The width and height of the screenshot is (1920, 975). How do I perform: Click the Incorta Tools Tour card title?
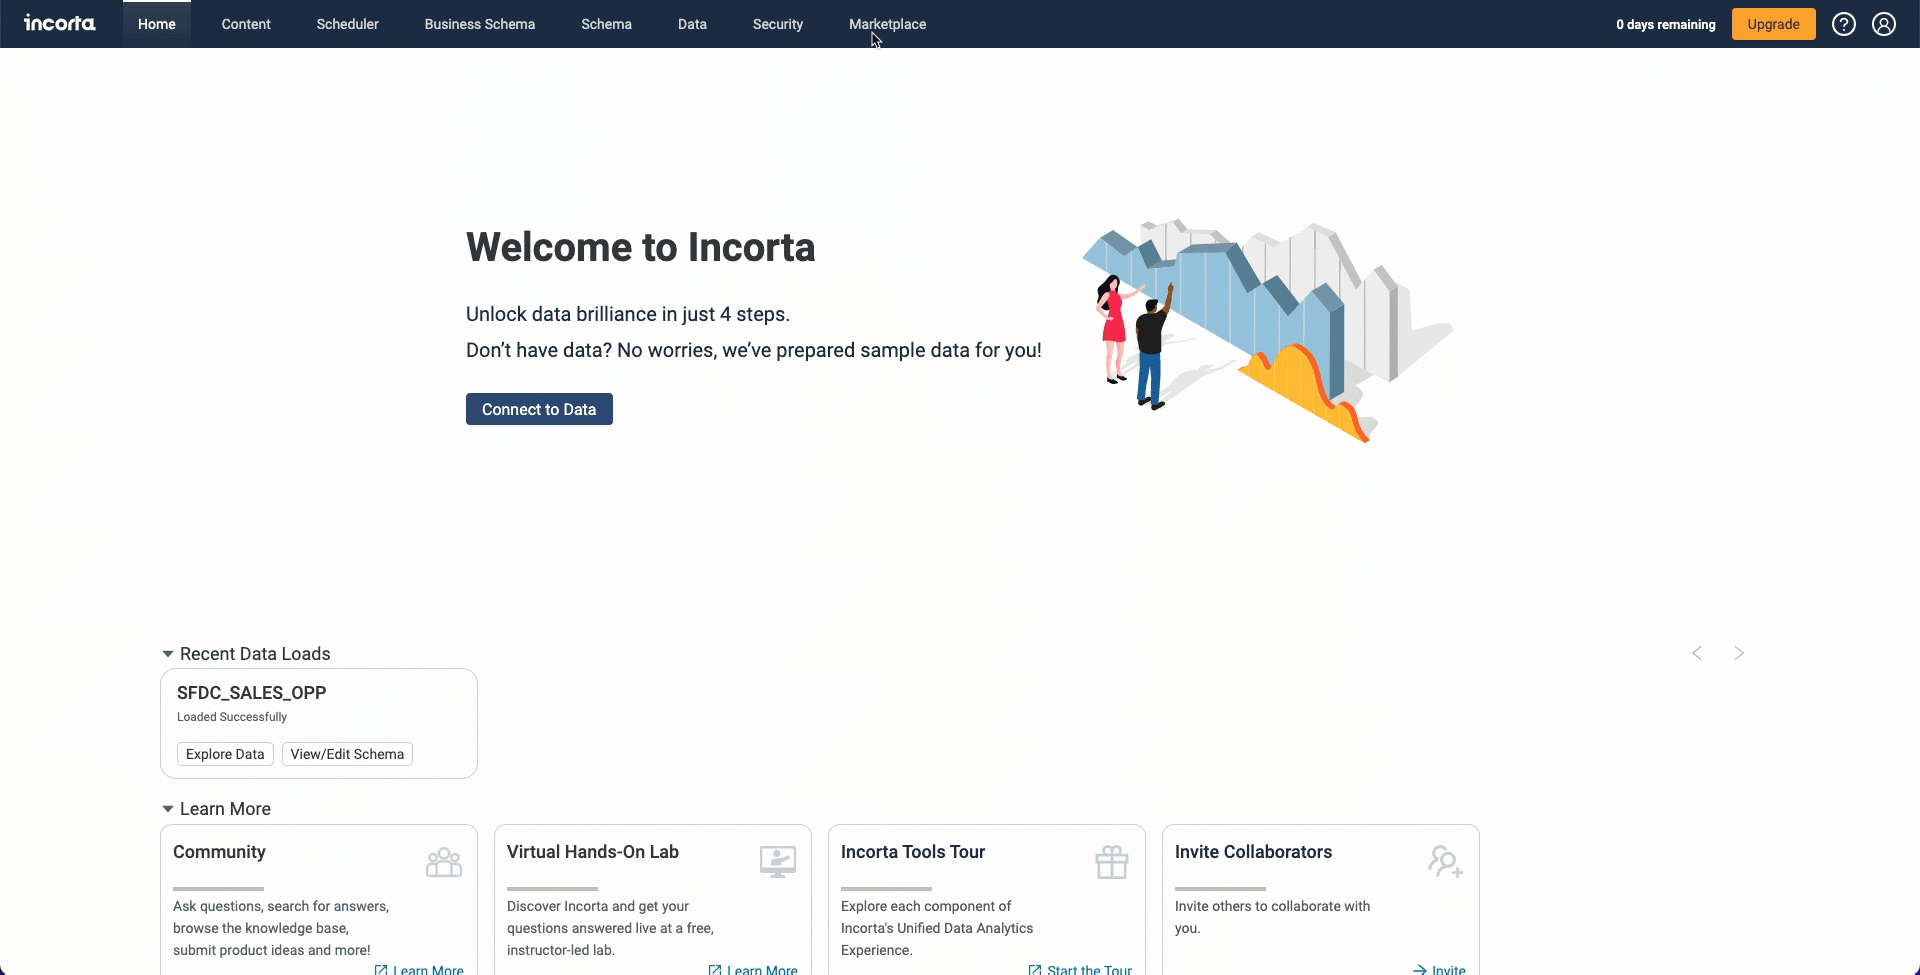(913, 852)
